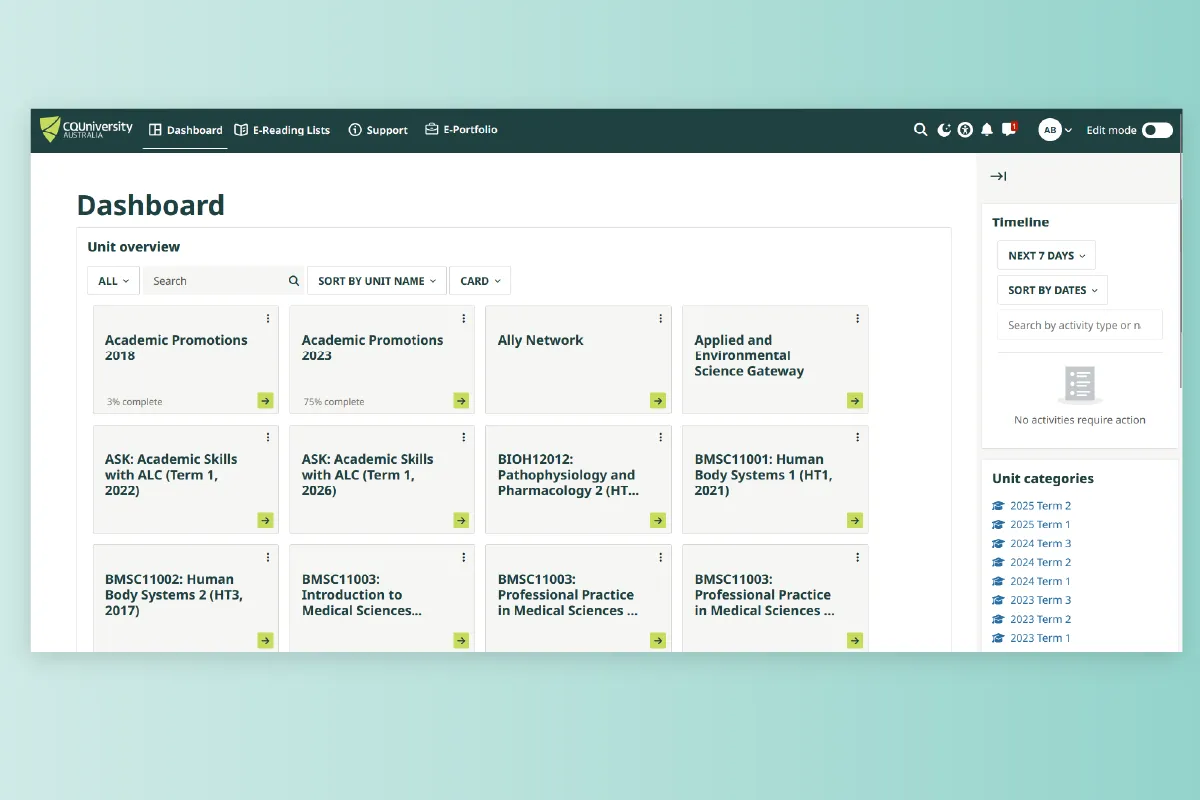Open options menu for ASK Term 1, 2022
The image size is (1200, 800).
pyautogui.click(x=268, y=438)
